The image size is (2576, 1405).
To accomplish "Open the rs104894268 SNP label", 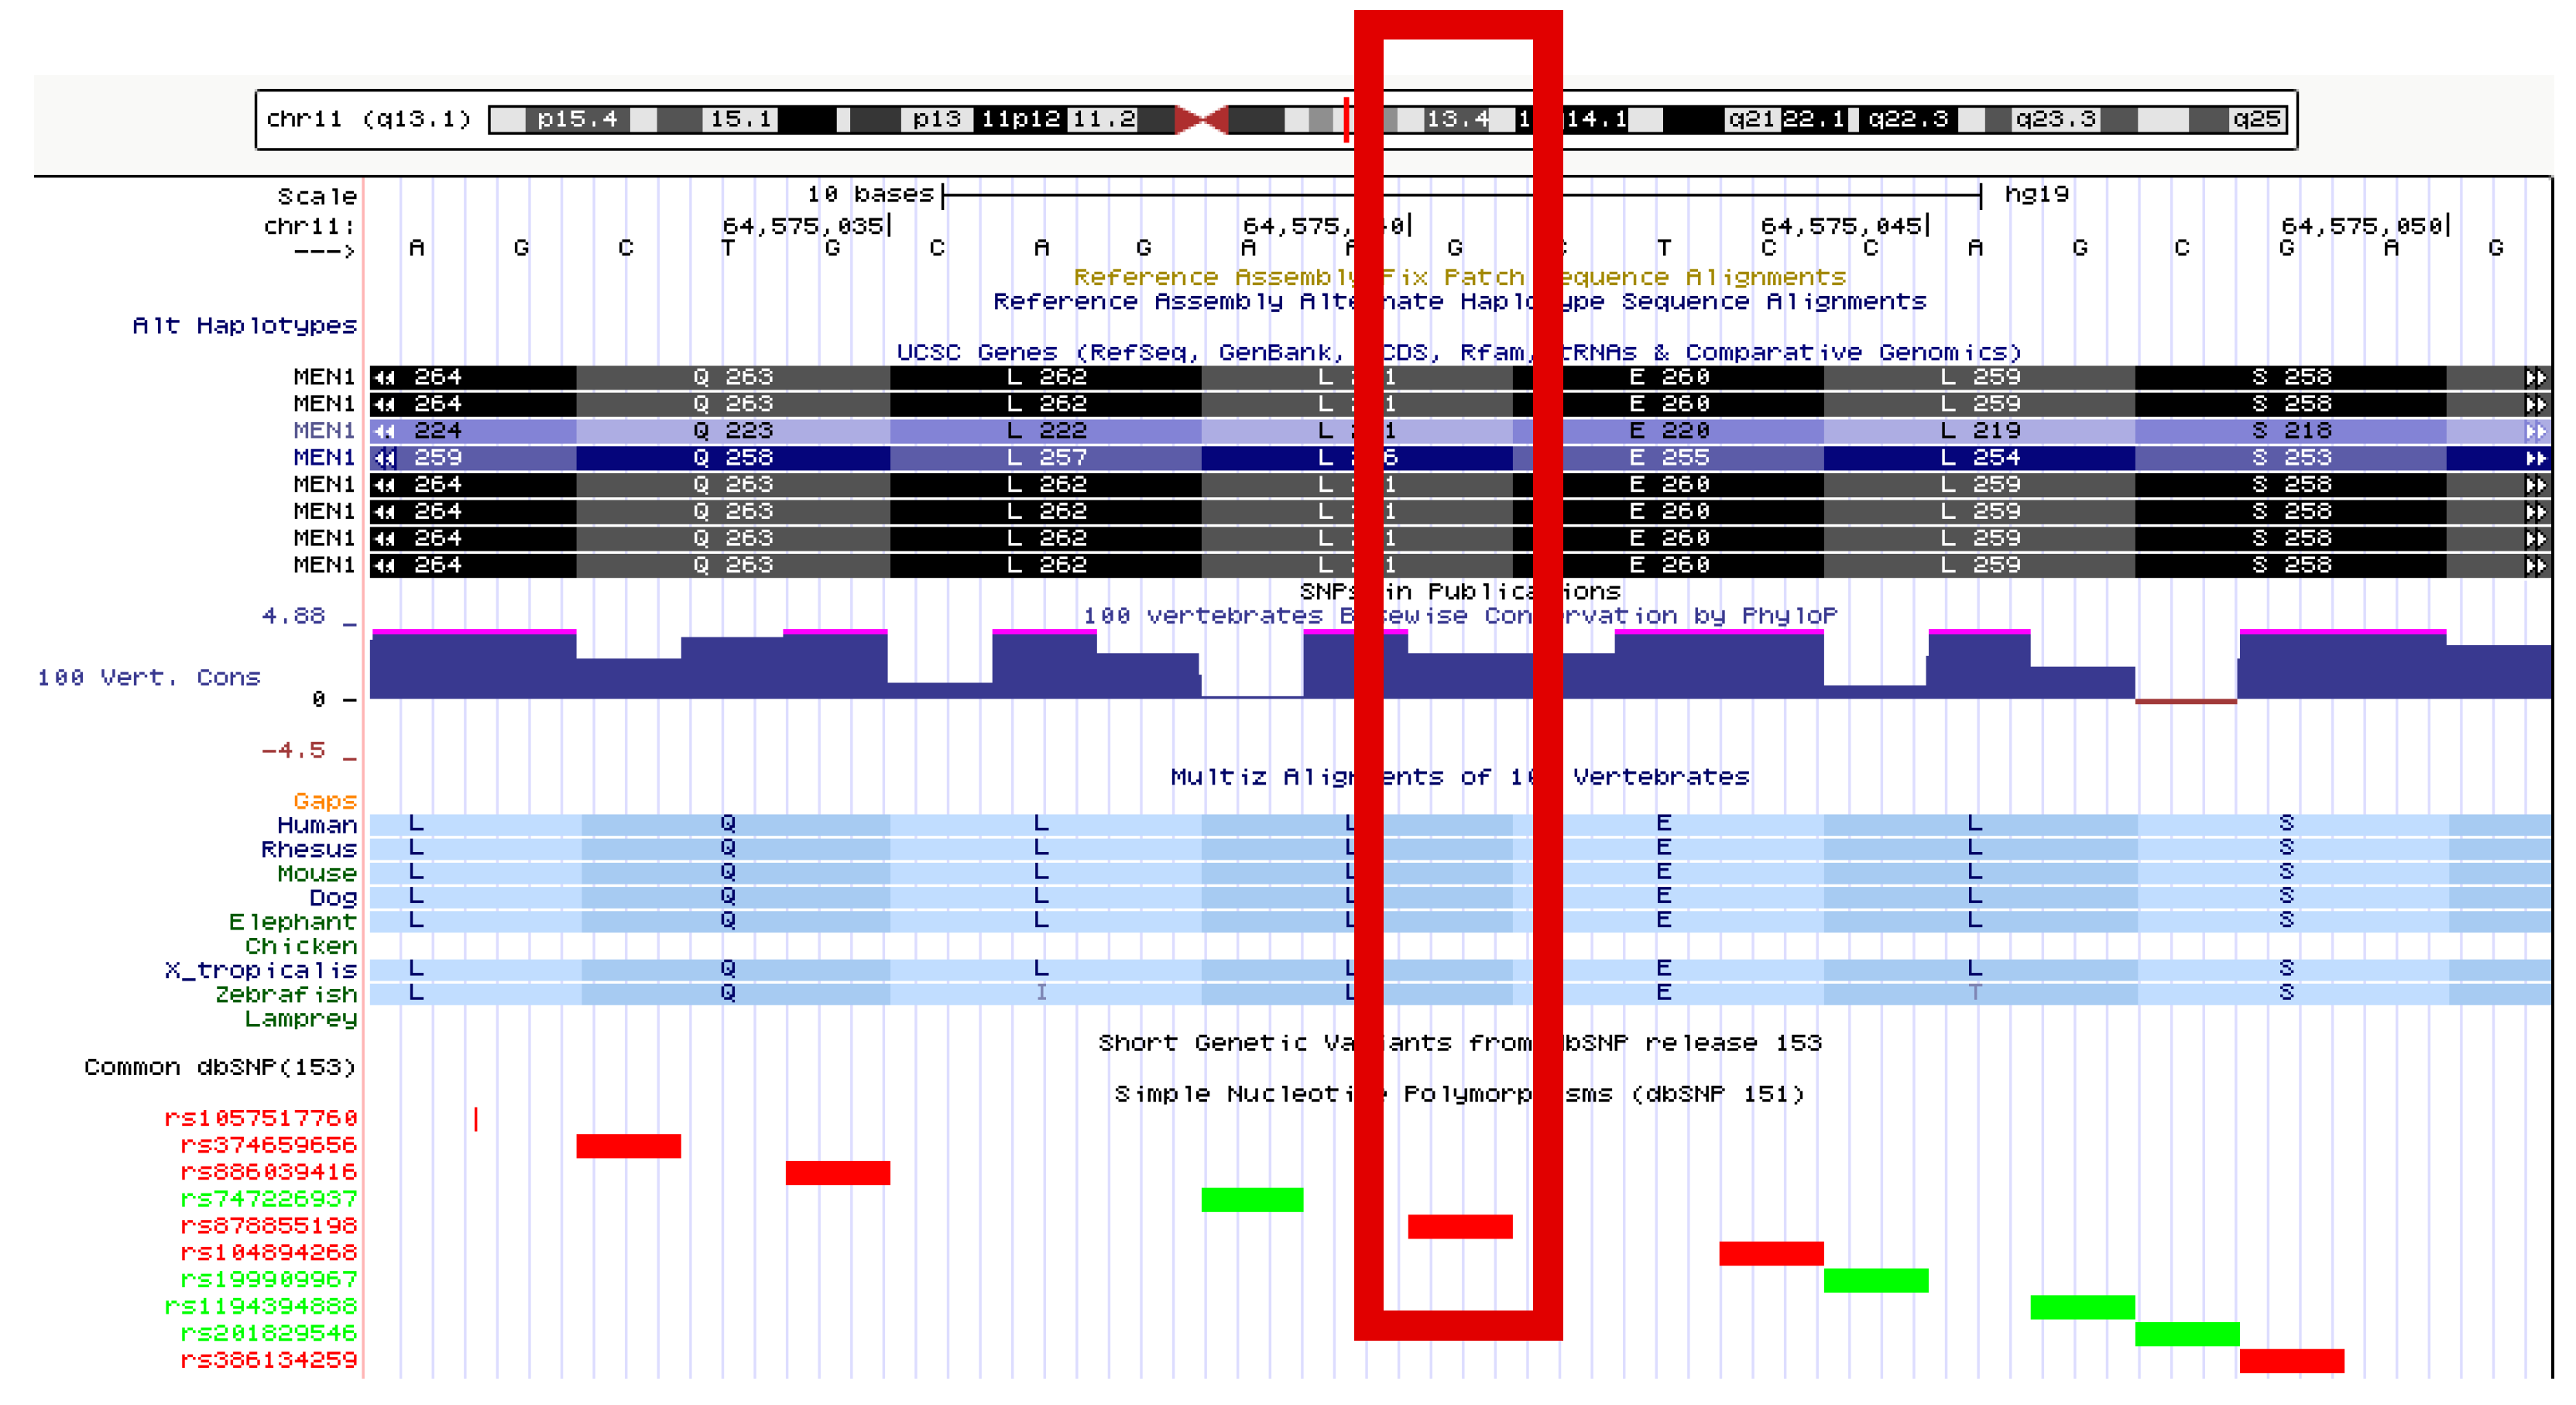I will coord(269,1253).
